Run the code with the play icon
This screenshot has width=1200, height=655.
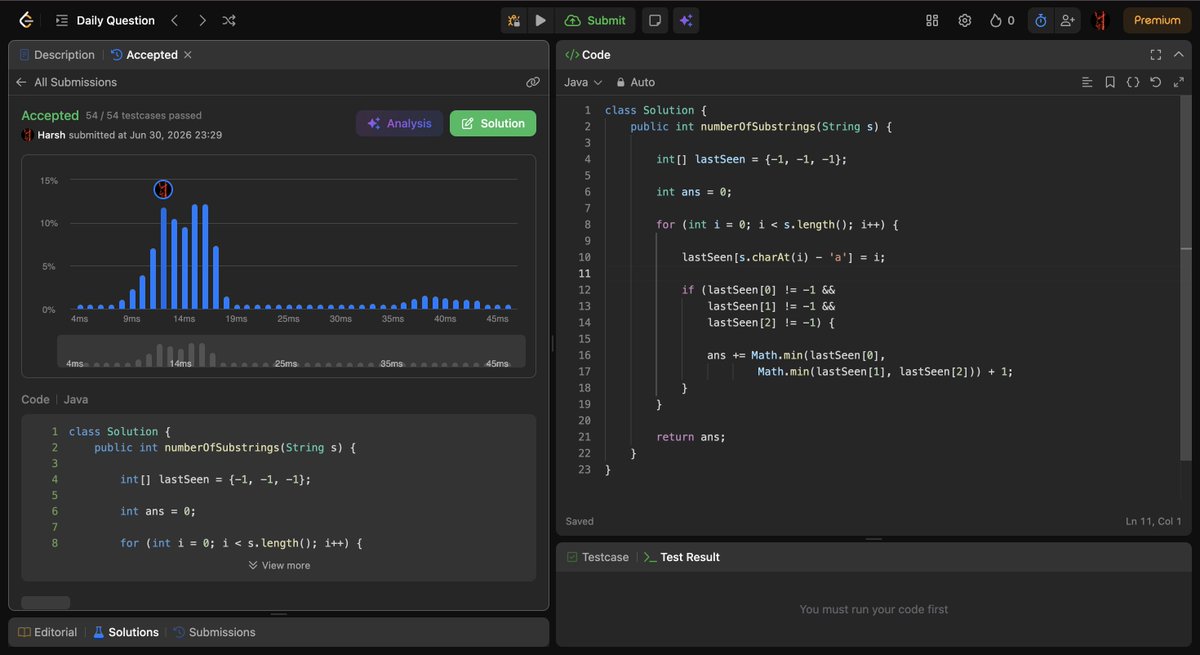tap(540, 20)
